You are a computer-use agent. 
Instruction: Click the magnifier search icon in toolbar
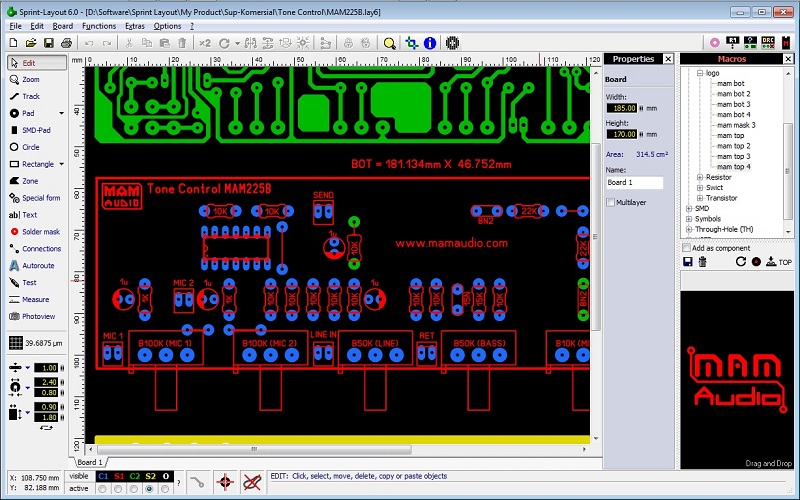point(390,43)
